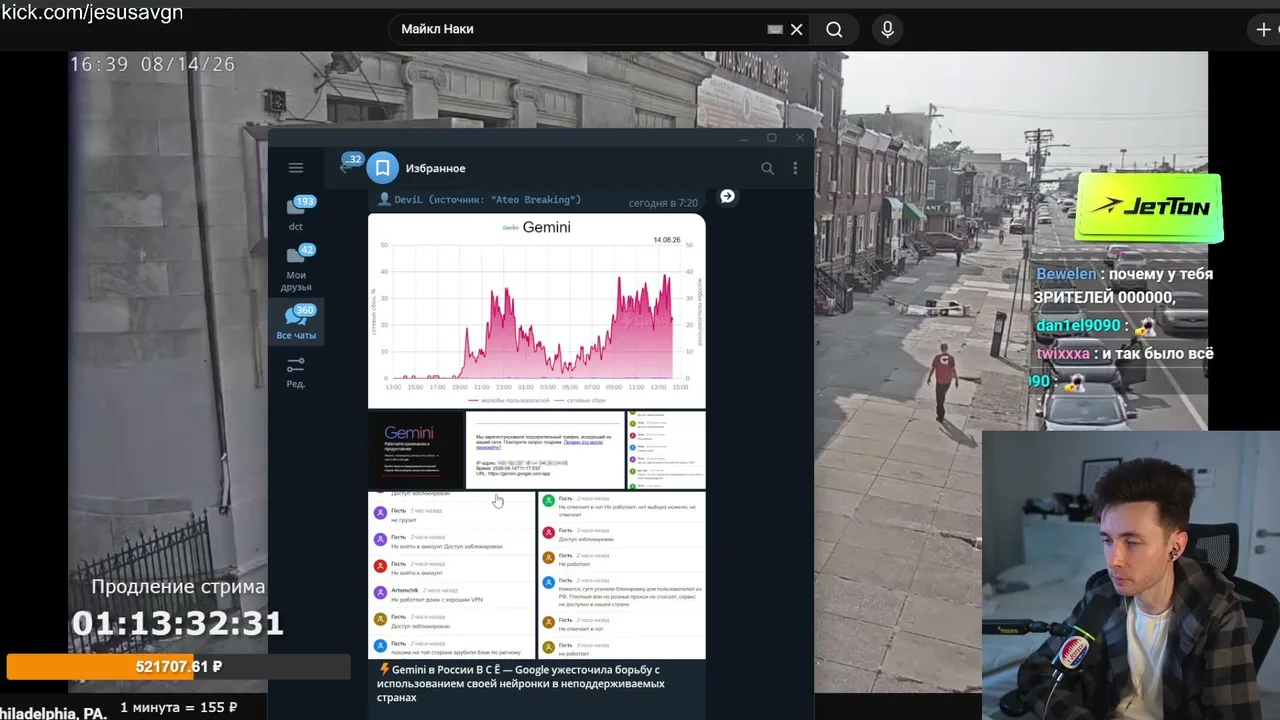Open the Мои друзья folder

(x=296, y=268)
